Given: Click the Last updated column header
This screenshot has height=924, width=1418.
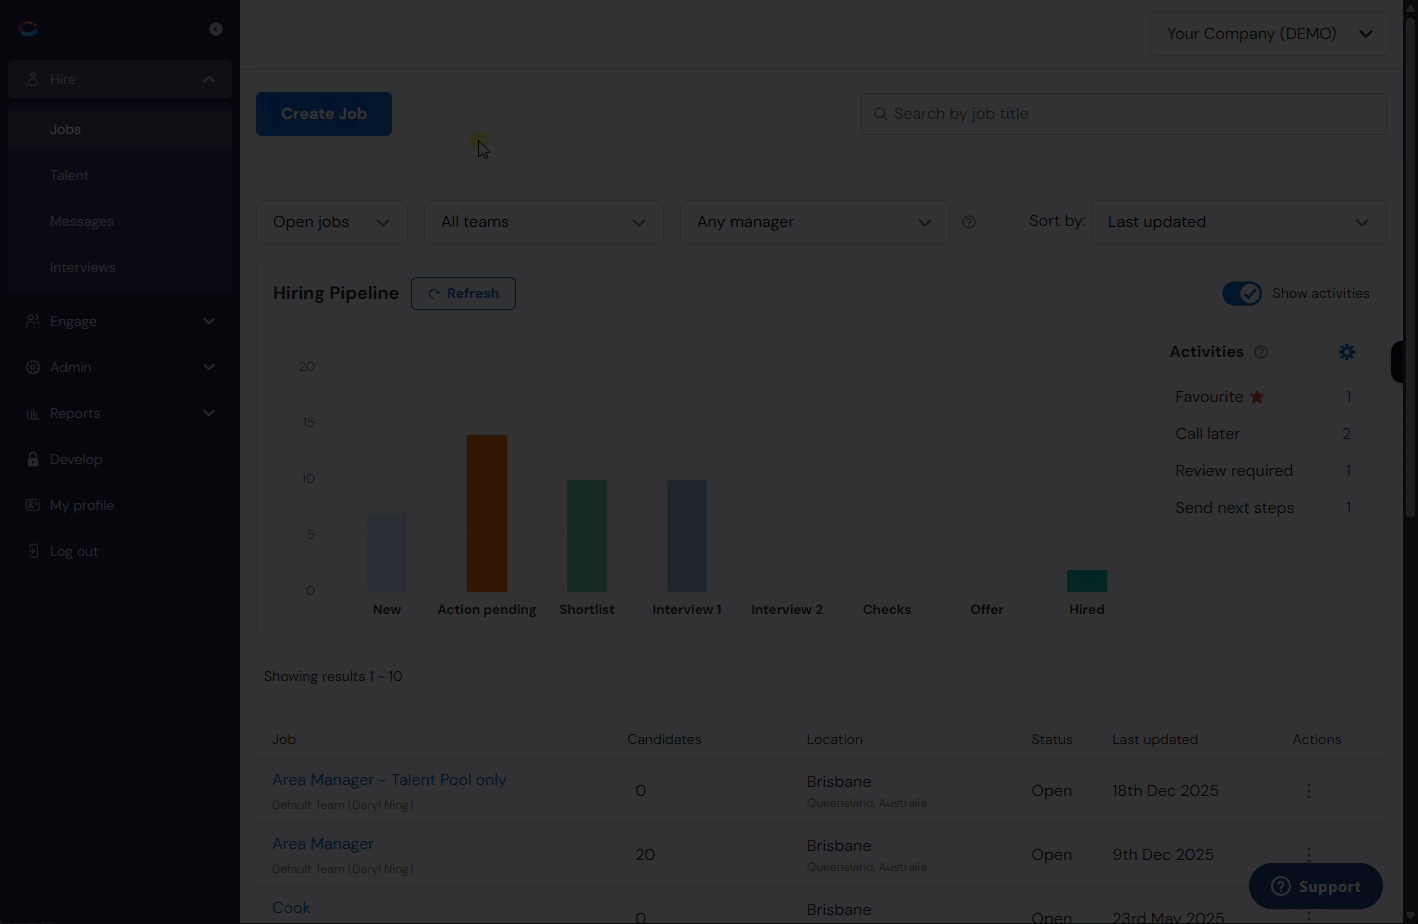Looking at the screenshot, I should [1155, 740].
